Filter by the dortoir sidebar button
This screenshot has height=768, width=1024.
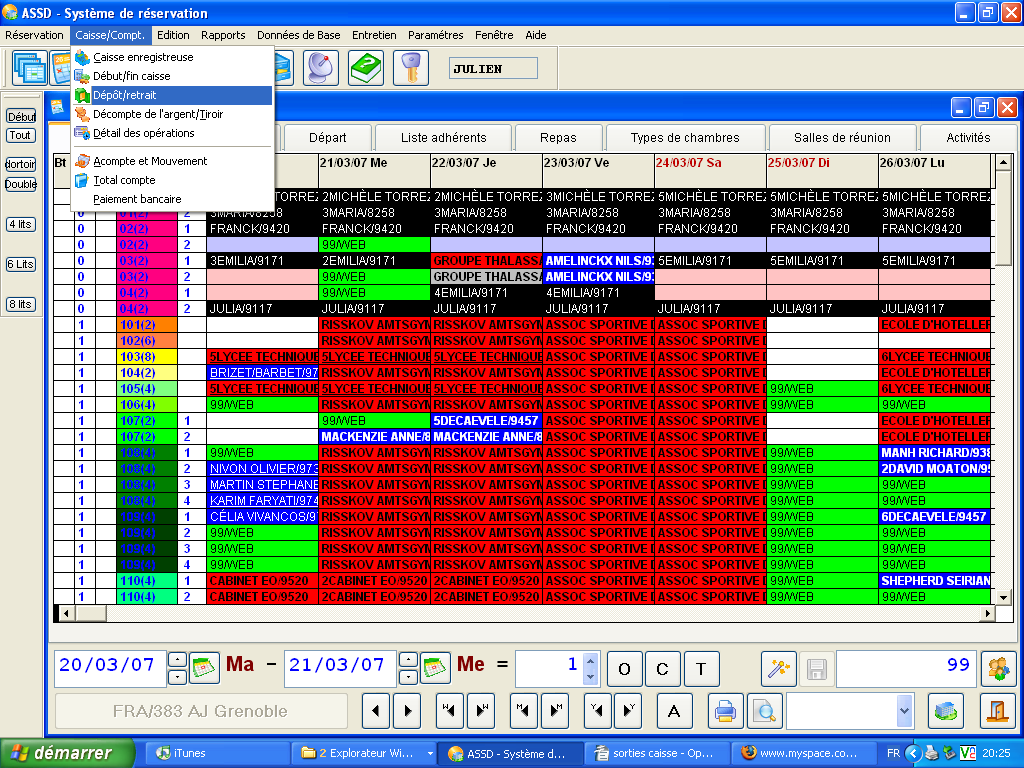pyautogui.click(x=21, y=165)
